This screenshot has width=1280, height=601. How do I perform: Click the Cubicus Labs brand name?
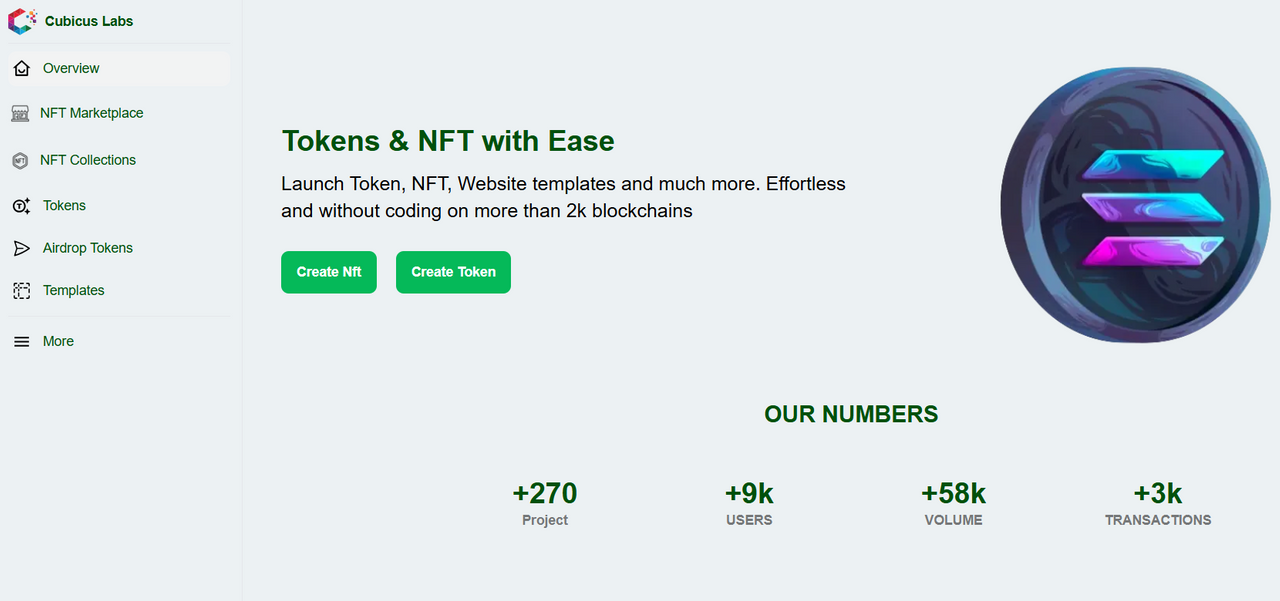(89, 21)
